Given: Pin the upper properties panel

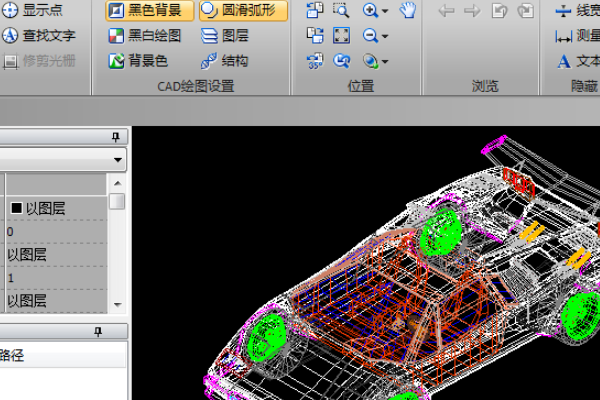Looking at the screenshot, I should coord(116,136).
